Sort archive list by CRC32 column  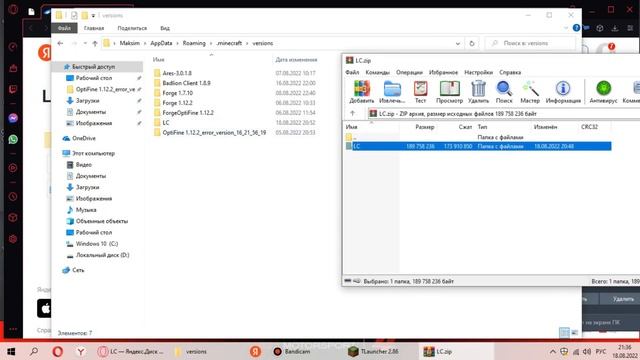pyautogui.click(x=589, y=127)
